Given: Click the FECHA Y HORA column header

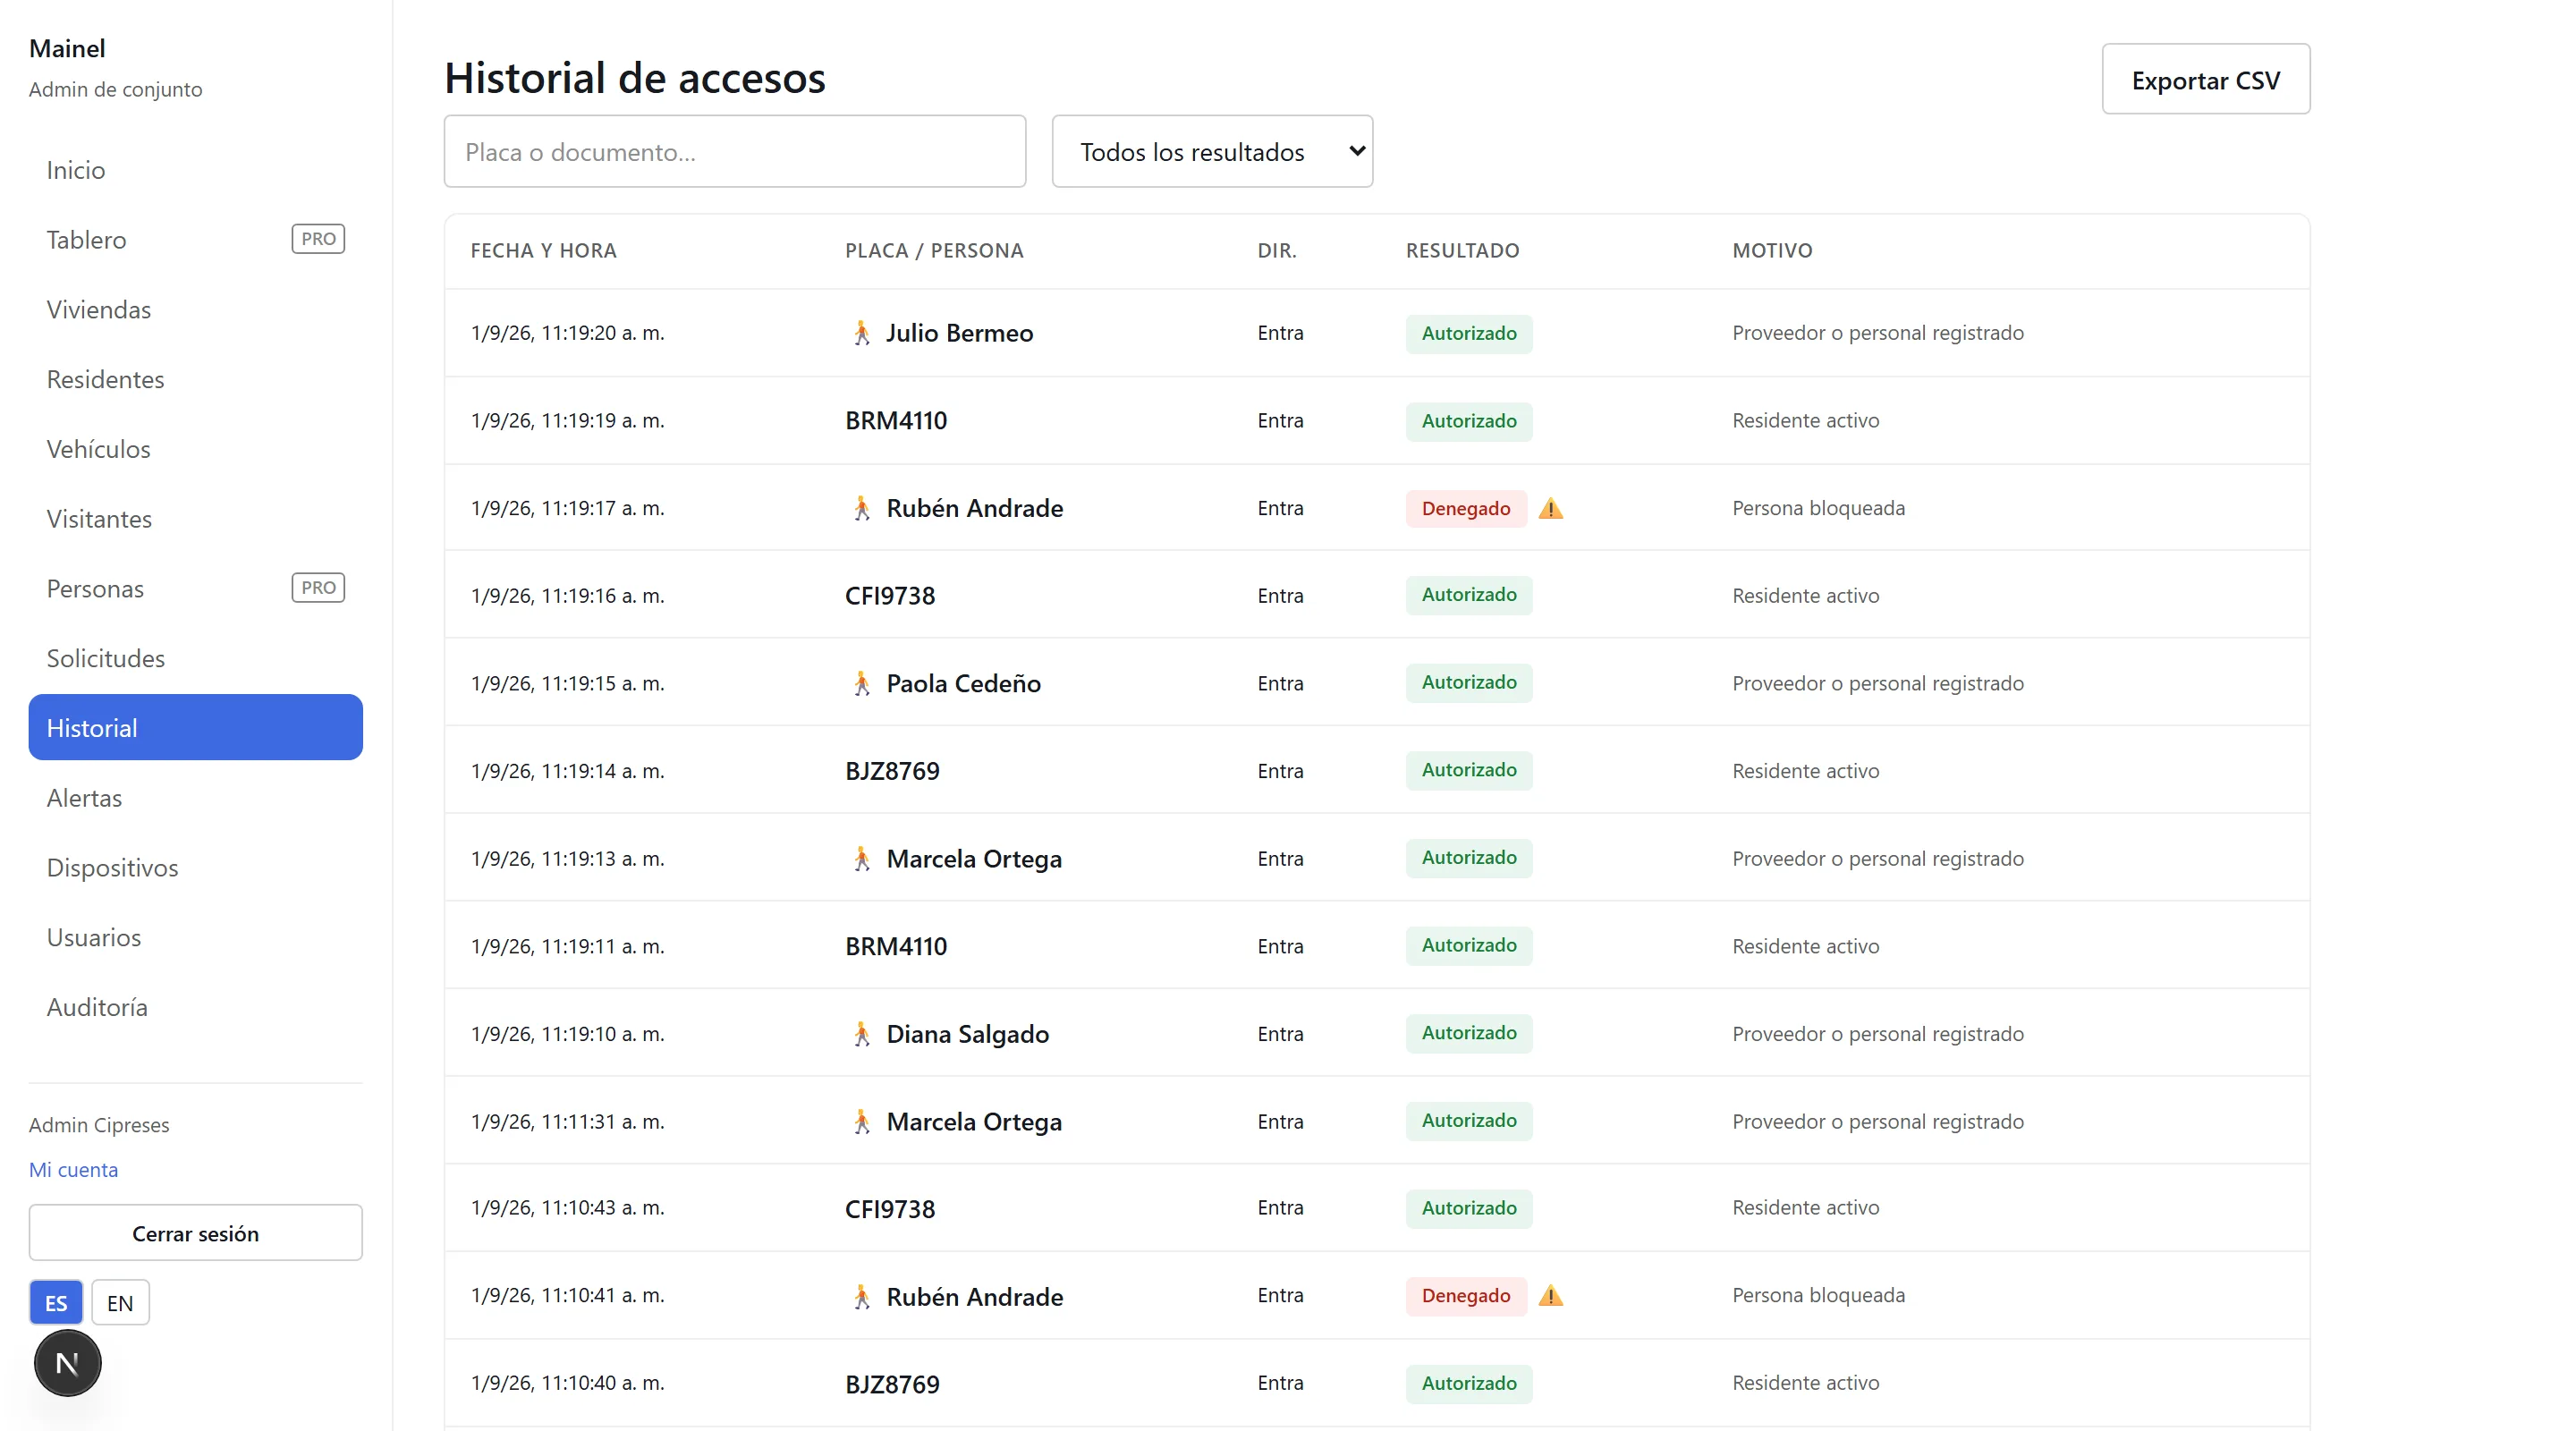Looking at the screenshot, I should click(543, 251).
